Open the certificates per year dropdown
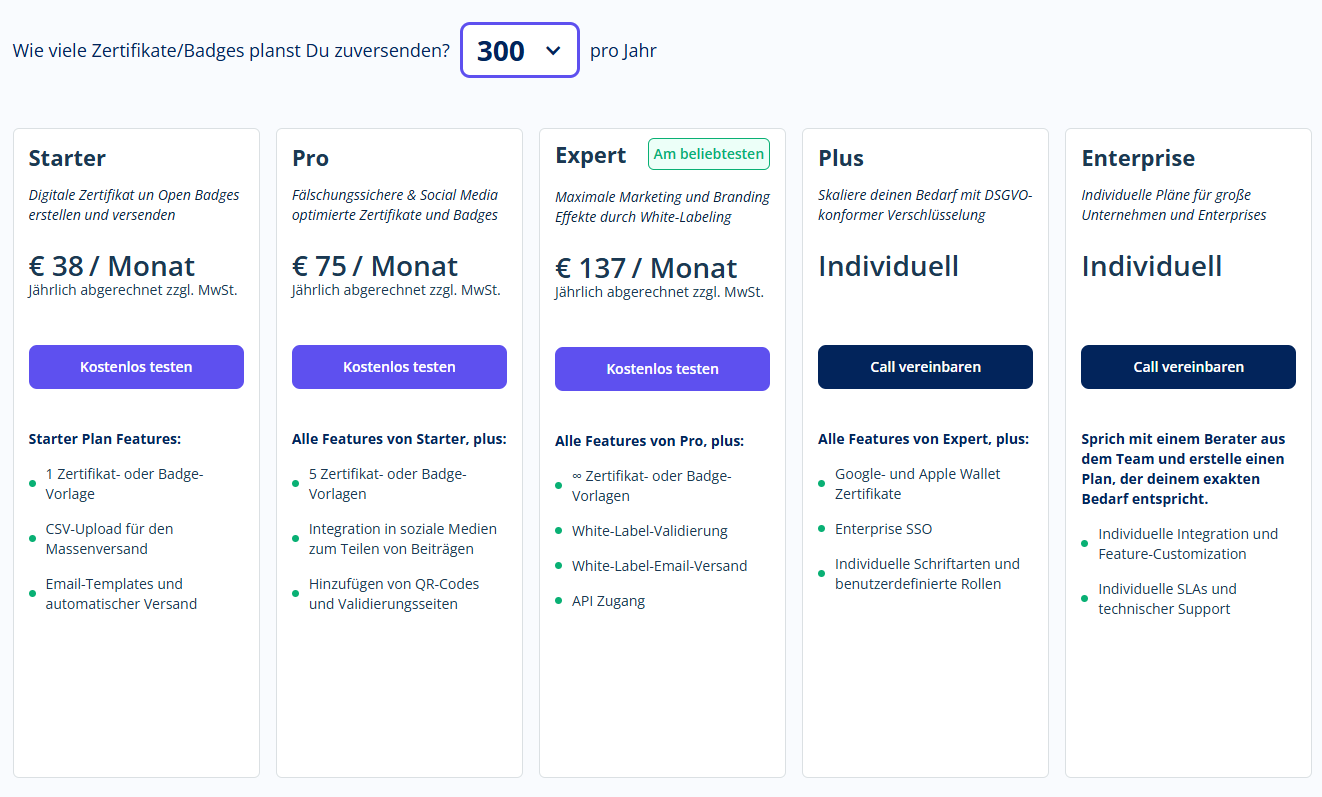1322x797 pixels. (520, 50)
